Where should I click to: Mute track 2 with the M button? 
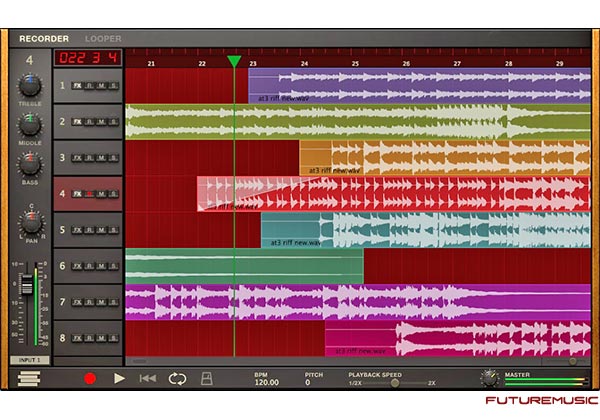click(101, 122)
